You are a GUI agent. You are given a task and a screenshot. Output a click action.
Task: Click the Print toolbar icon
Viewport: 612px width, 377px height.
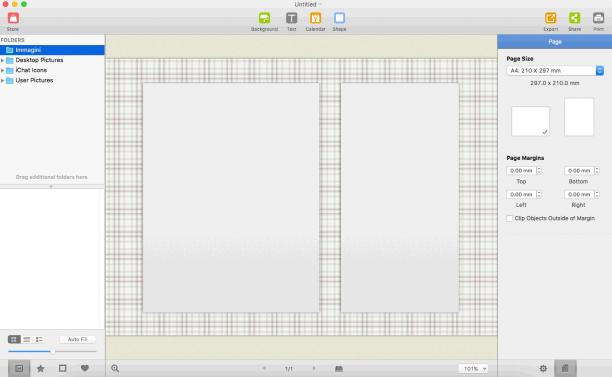point(598,18)
